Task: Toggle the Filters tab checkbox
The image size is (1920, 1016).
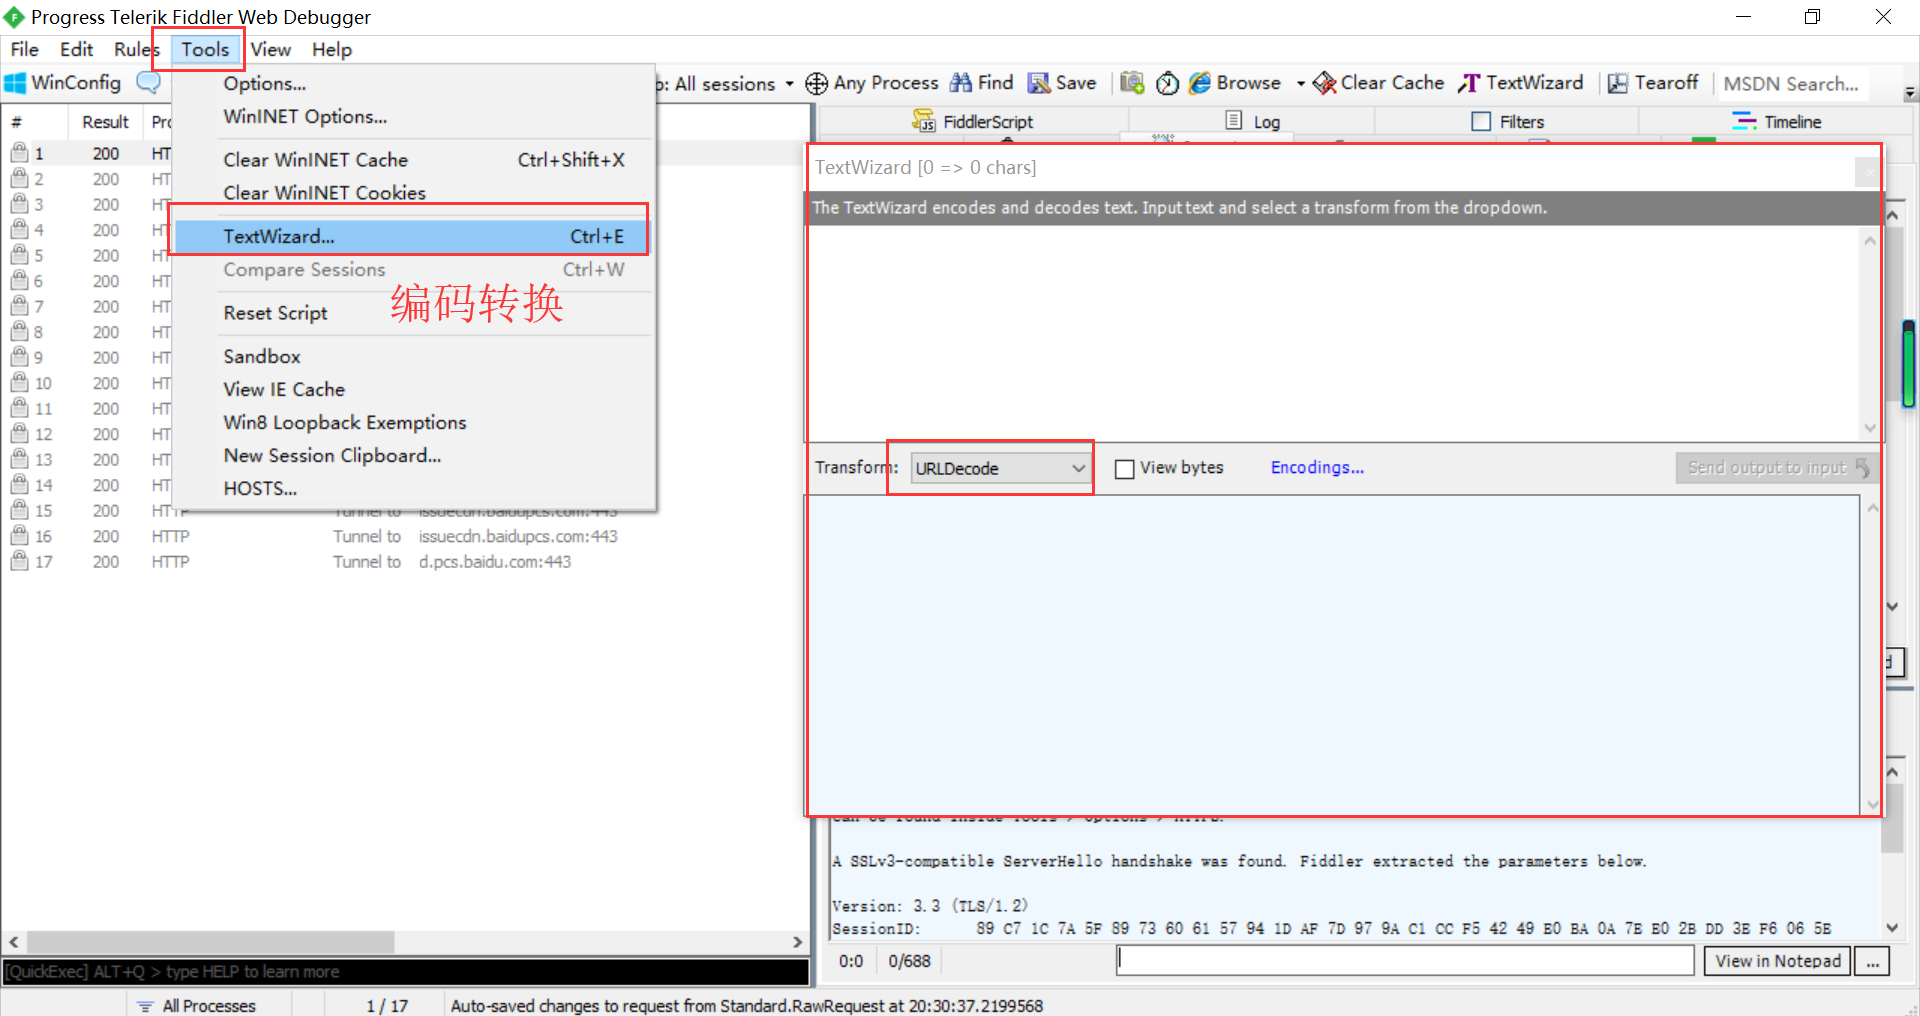Action: pyautogui.click(x=1481, y=121)
